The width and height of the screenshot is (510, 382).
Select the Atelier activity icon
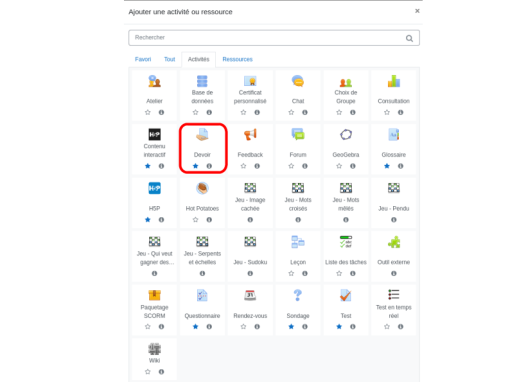[x=154, y=81]
